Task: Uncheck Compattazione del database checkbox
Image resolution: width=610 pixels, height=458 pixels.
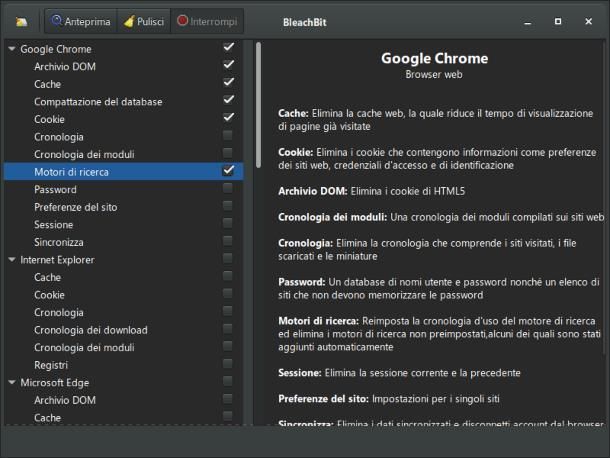Action: pyautogui.click(x=228, y=100)
